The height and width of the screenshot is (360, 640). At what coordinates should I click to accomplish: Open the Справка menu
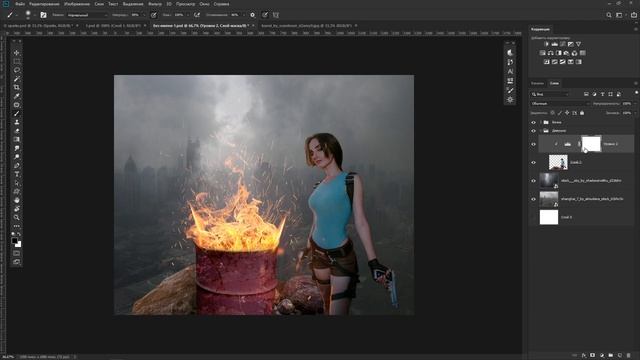pos(221,4)
